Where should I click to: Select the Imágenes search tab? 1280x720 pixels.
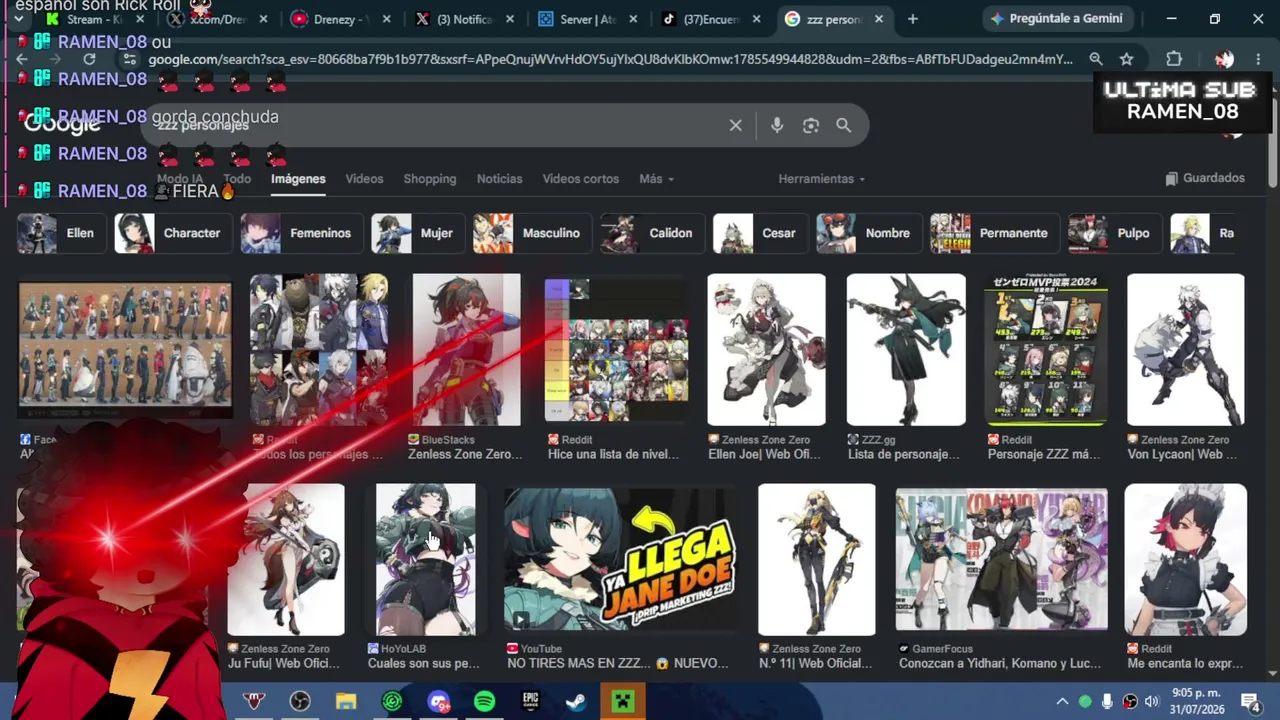[298, 179]
